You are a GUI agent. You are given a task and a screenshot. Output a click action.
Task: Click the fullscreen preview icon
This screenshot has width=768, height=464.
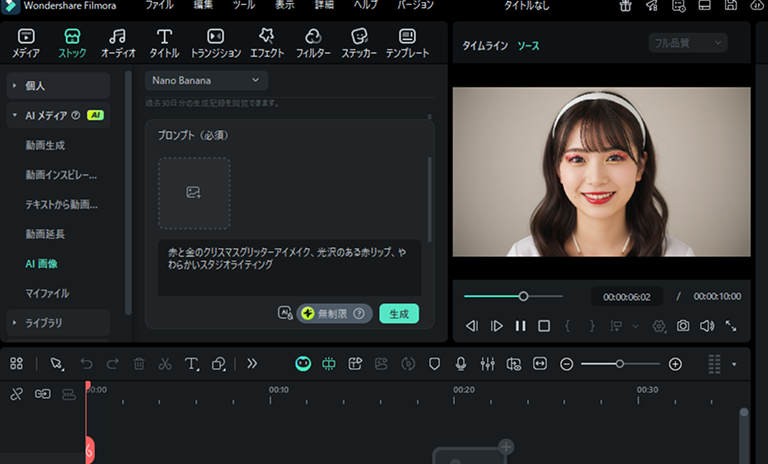(731, 326)
